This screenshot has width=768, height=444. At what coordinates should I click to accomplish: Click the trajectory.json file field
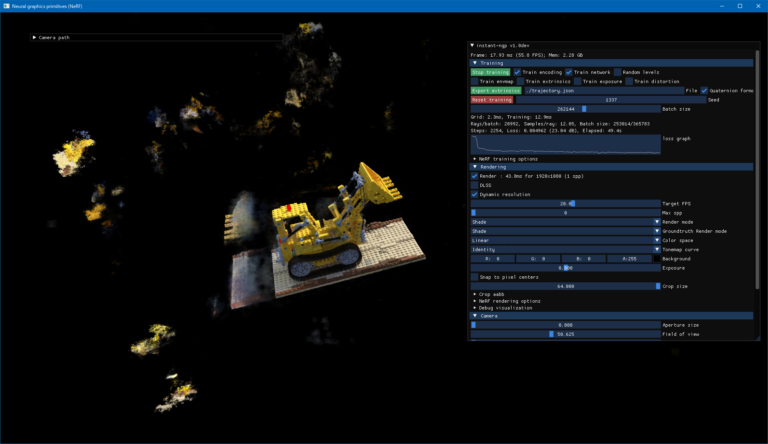[603, 91]
